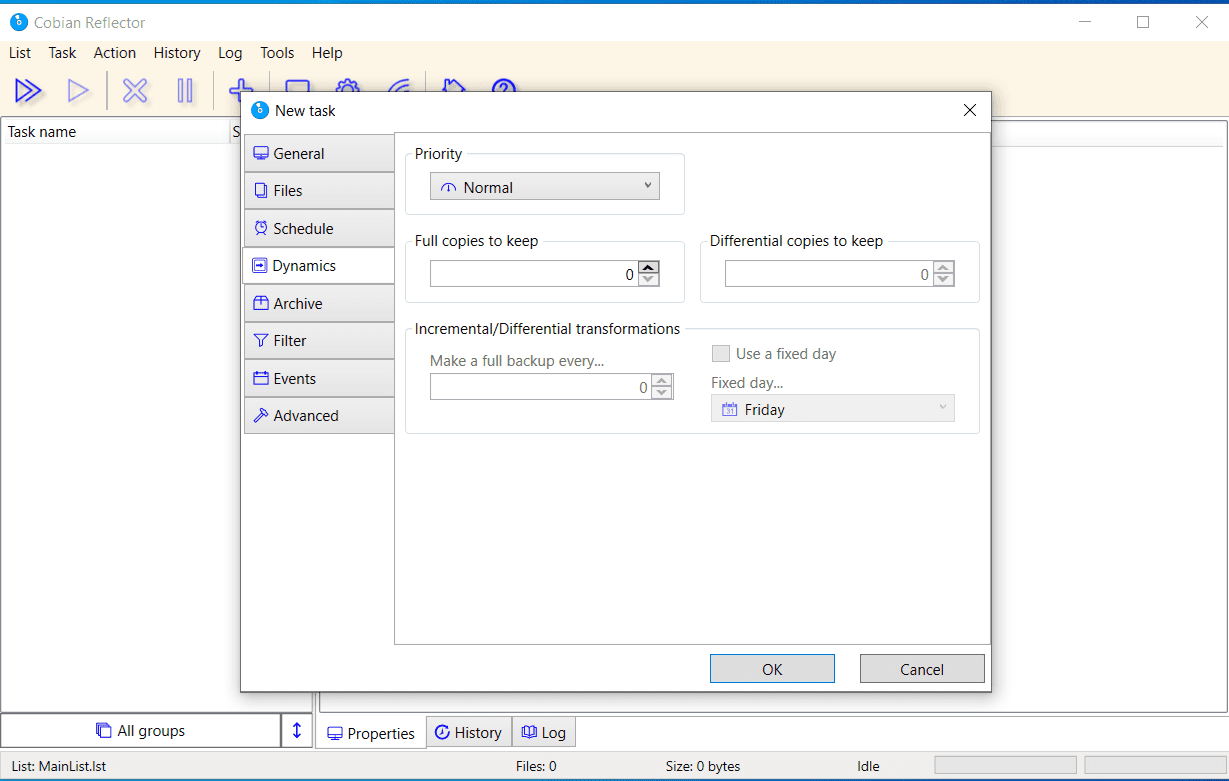Confirm the new task with OK
The height and width of the screenshot is (781, 1229).
772,669
